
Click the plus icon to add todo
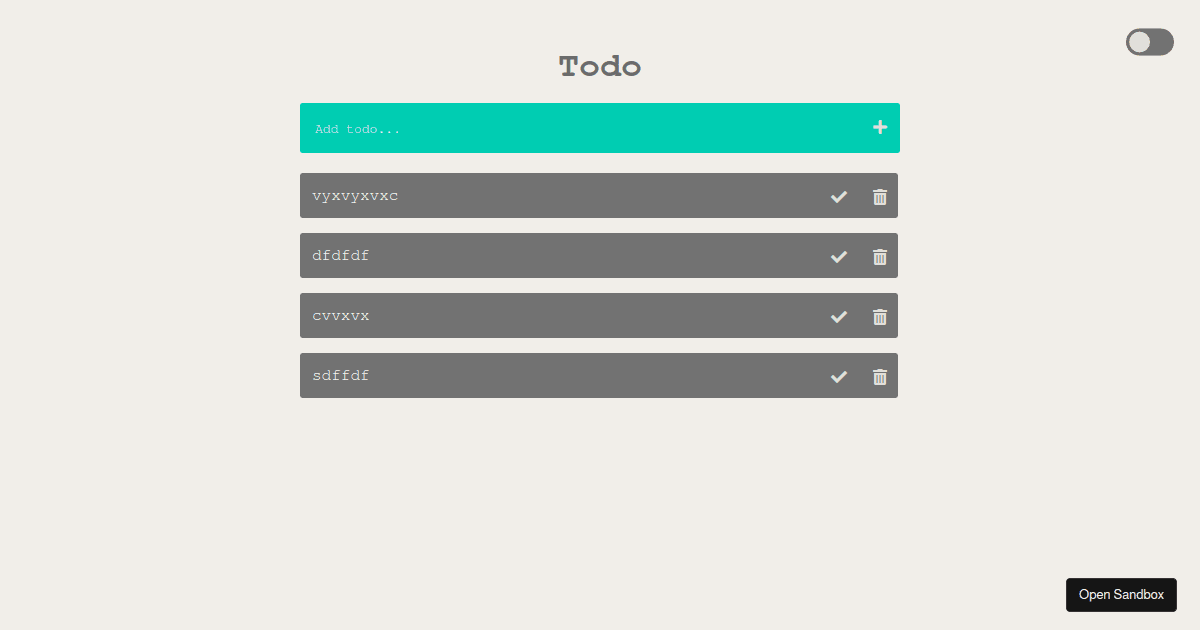click(880, 127)
